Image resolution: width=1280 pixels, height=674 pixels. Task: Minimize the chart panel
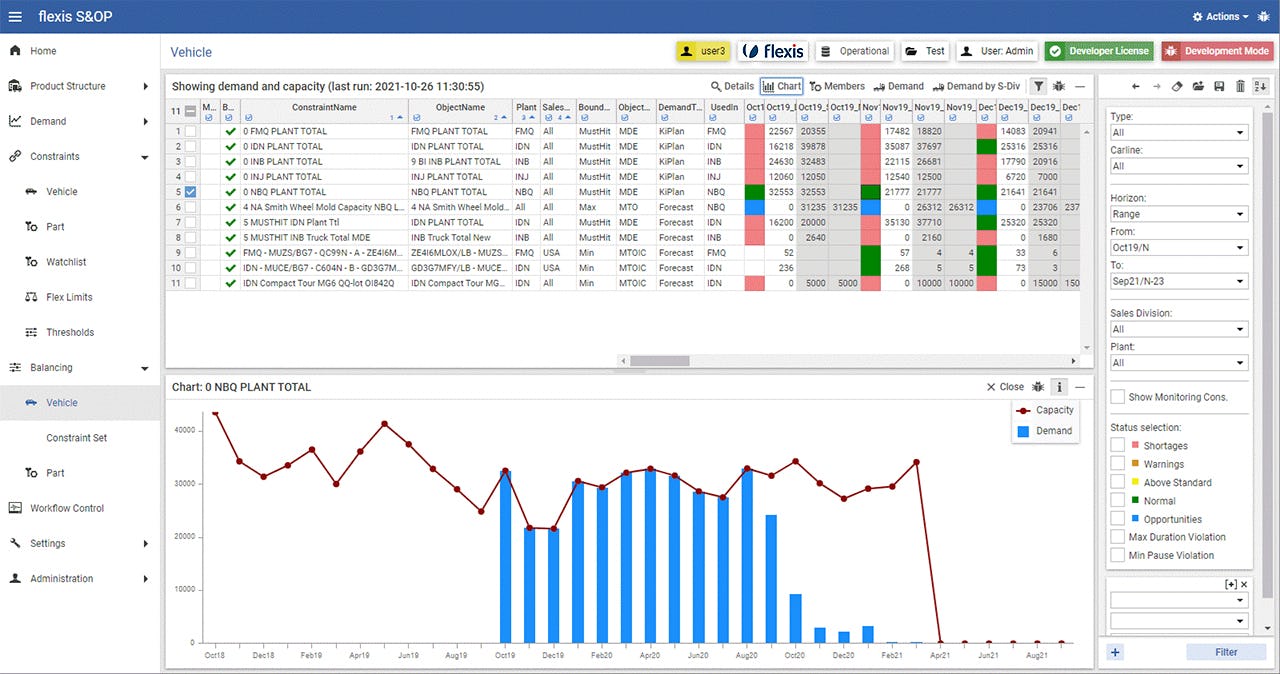[x=1079, y=387]
